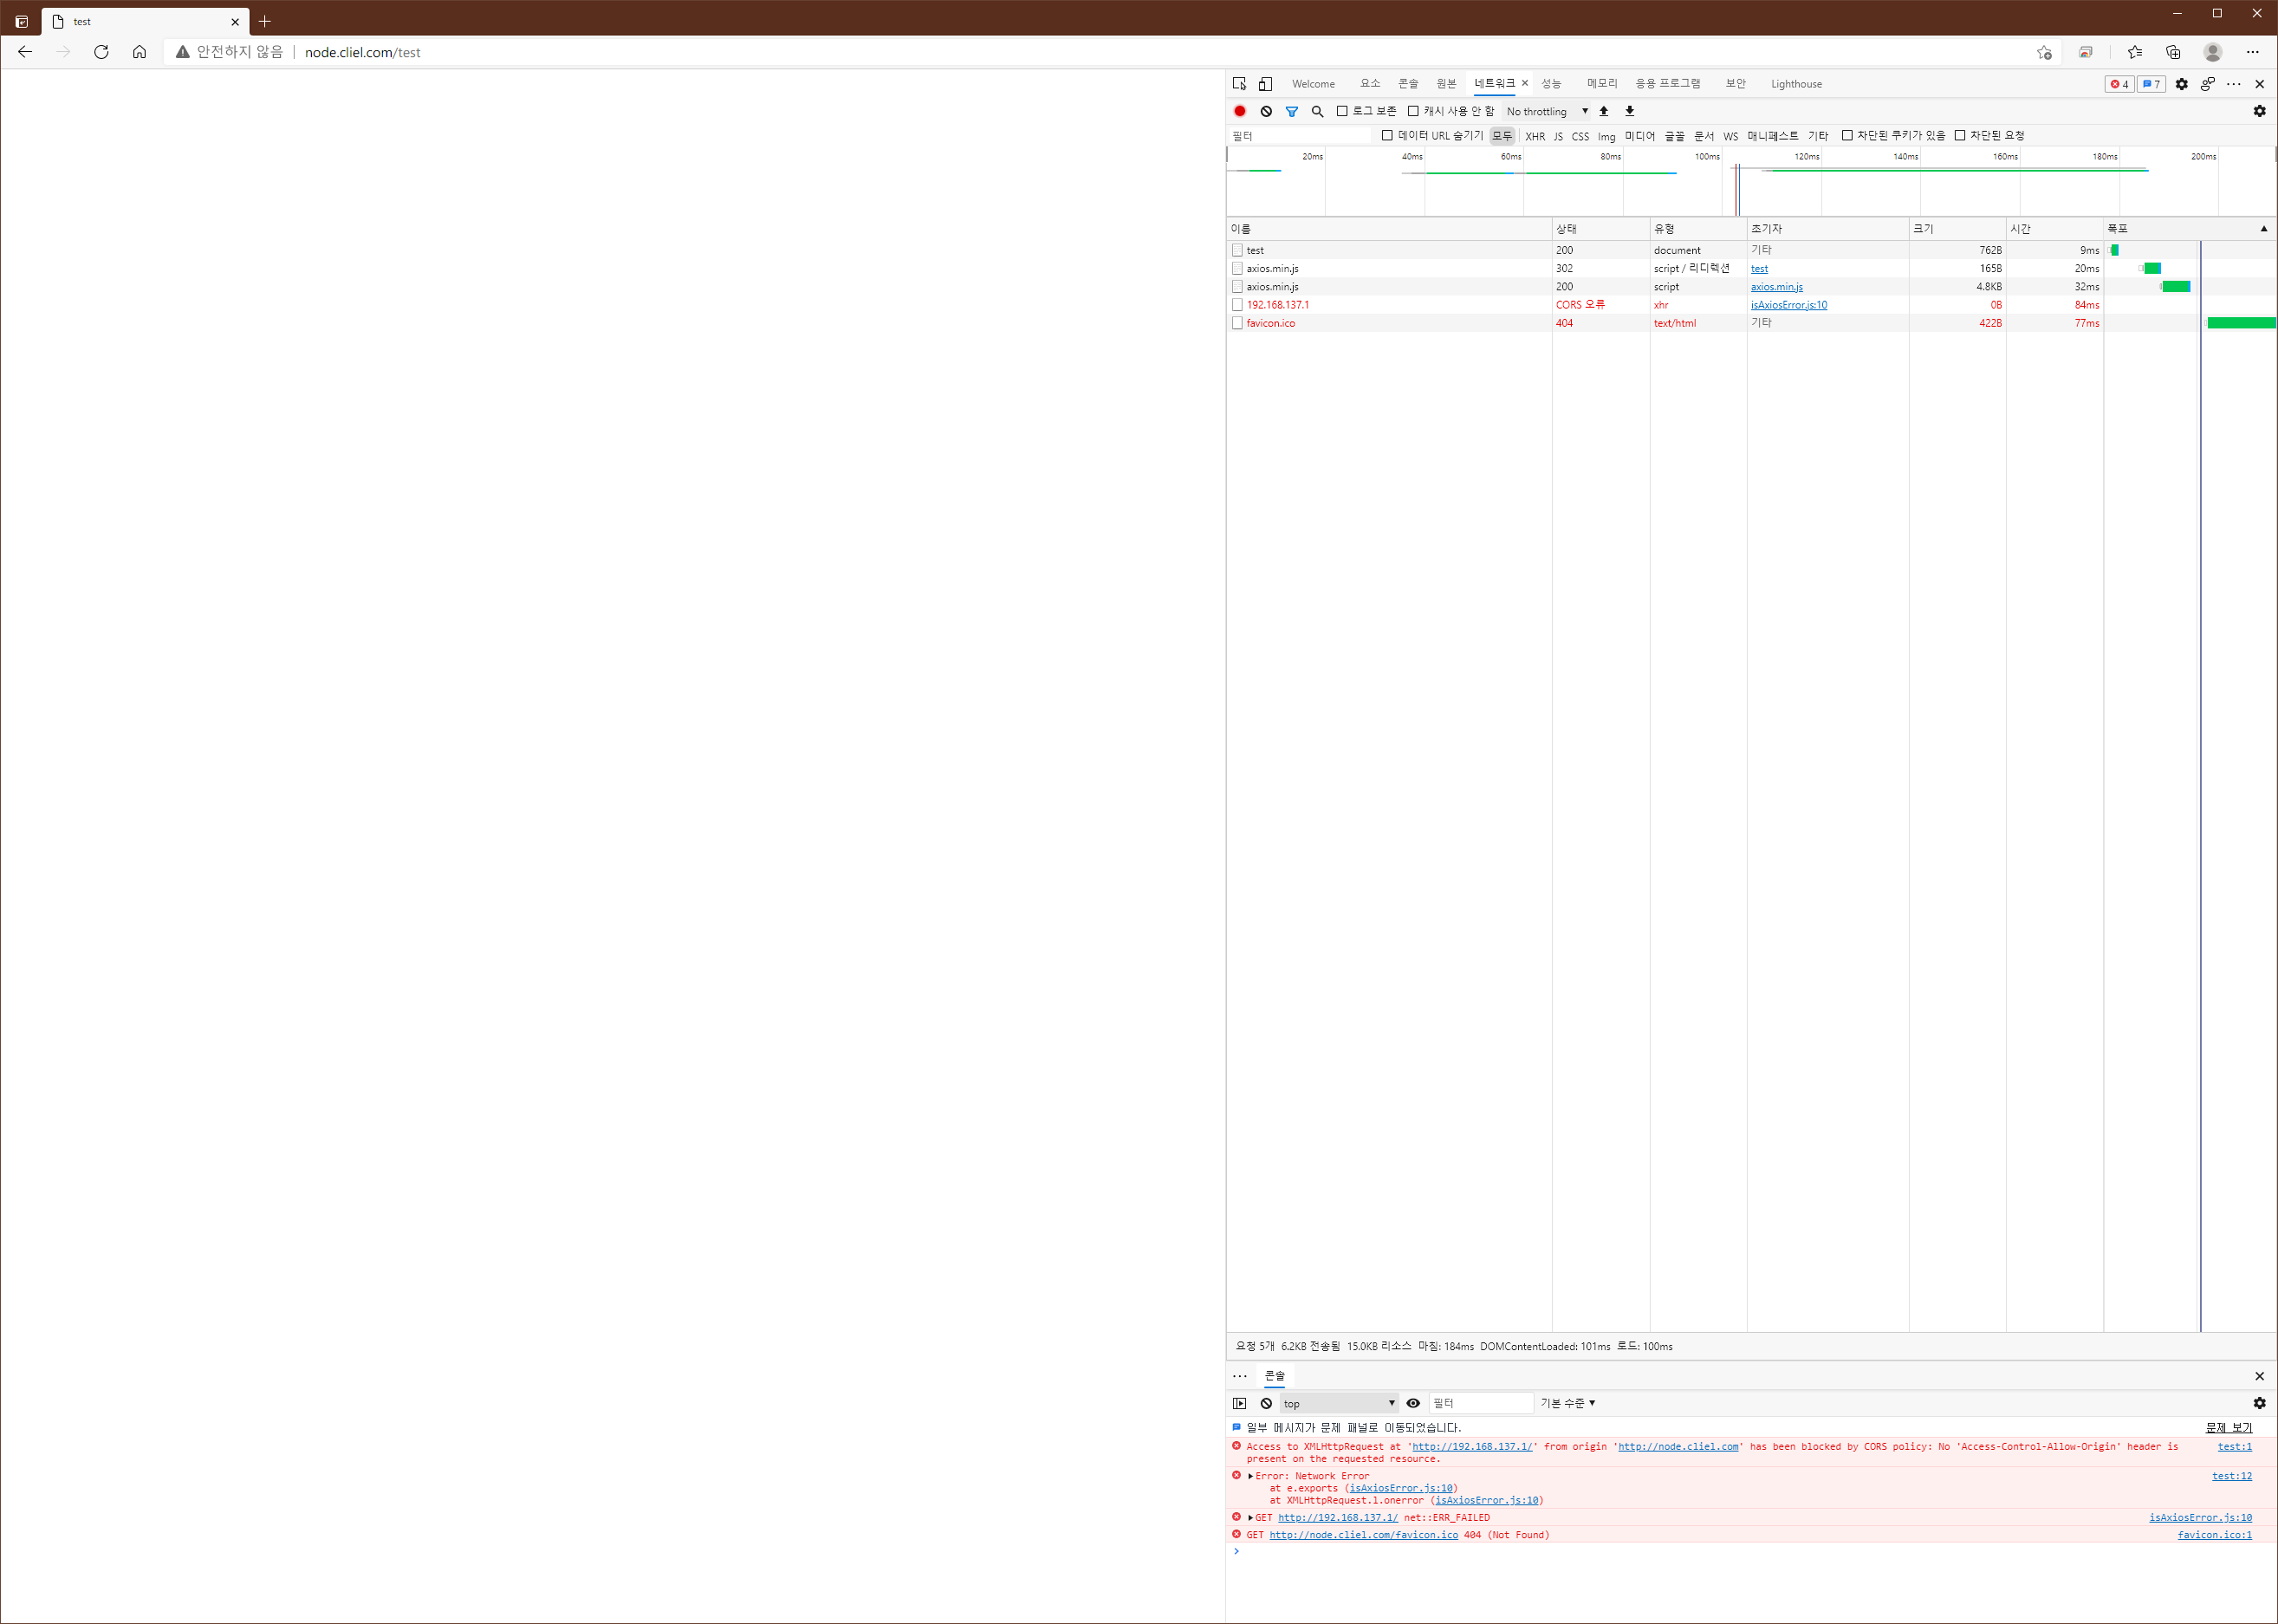2278x1624 pixels.
Task: Click the record network log button
Action: (x=1240, y=111)
